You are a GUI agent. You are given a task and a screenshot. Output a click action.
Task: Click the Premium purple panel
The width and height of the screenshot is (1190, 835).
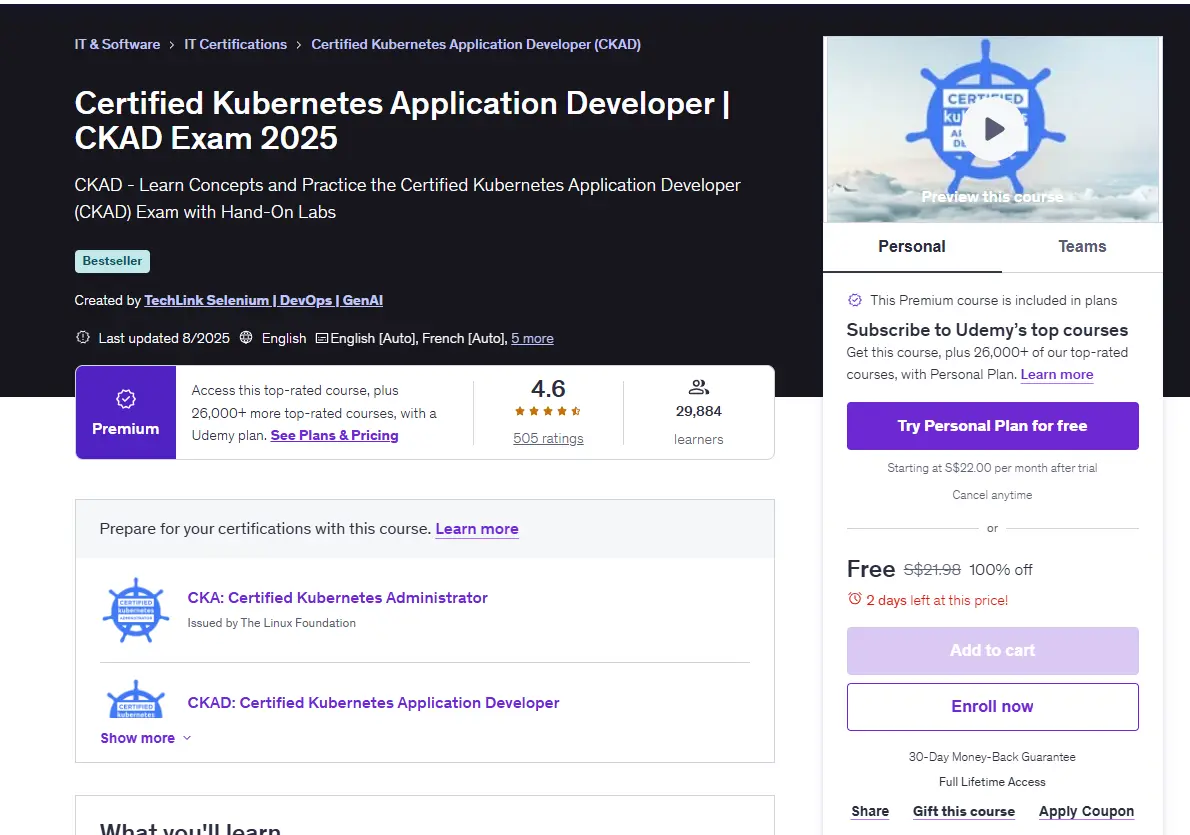click(x=126, y=412)
